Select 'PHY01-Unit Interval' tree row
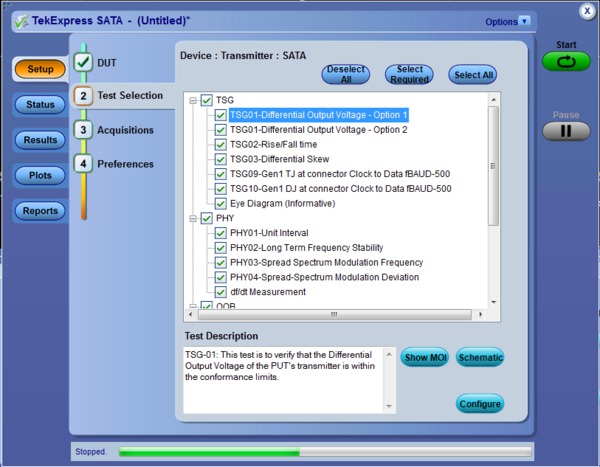 point(269,233)
